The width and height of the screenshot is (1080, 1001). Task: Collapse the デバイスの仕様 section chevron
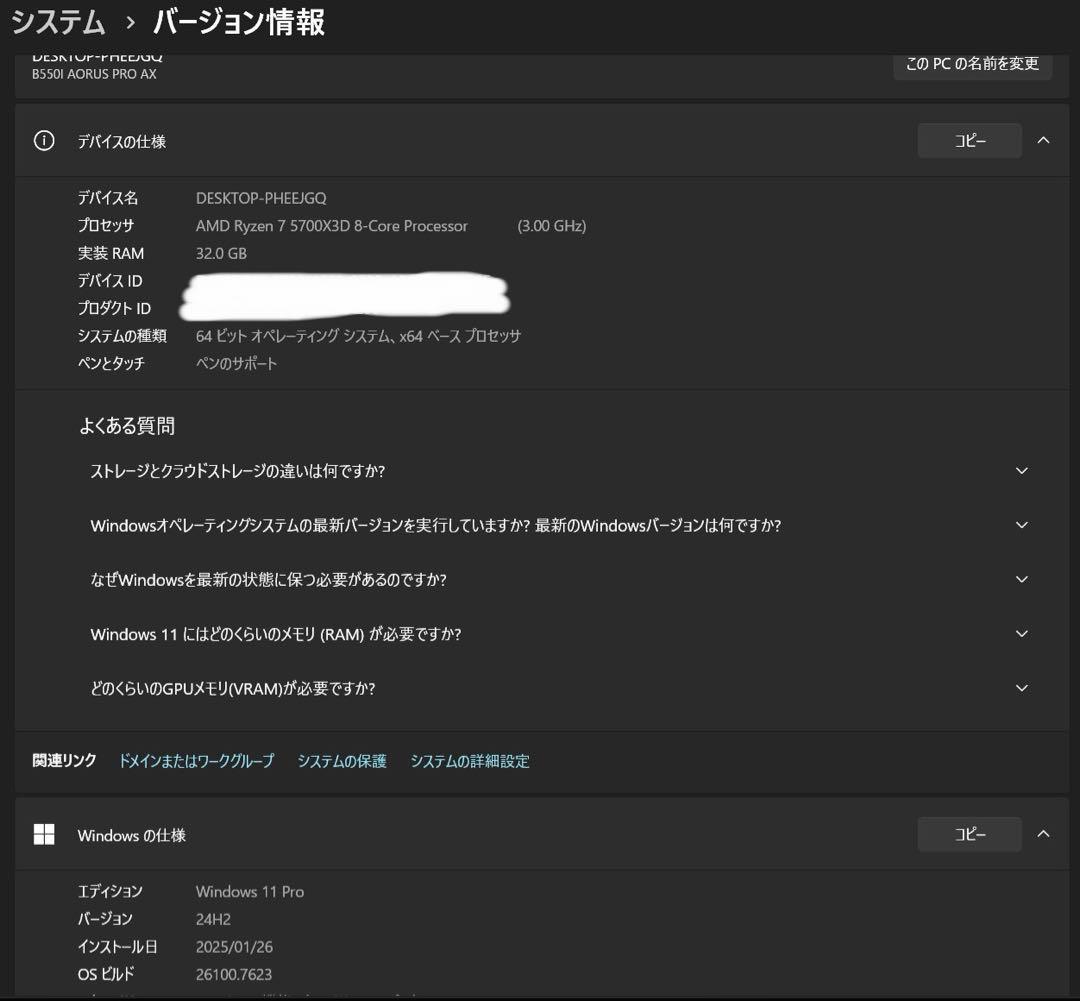point(1044,141)
